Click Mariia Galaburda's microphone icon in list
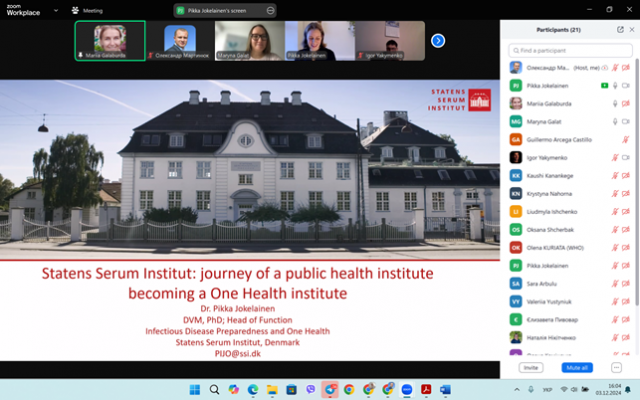 point(615,104)
